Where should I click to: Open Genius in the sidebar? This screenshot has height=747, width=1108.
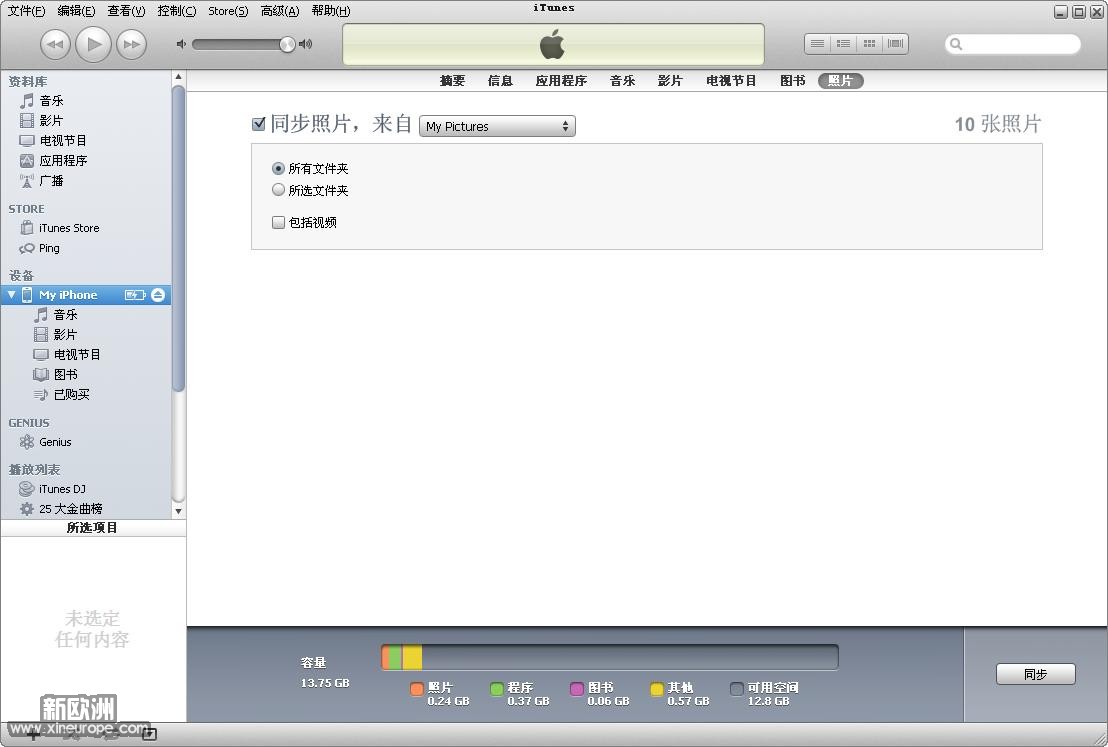[46, 442]
